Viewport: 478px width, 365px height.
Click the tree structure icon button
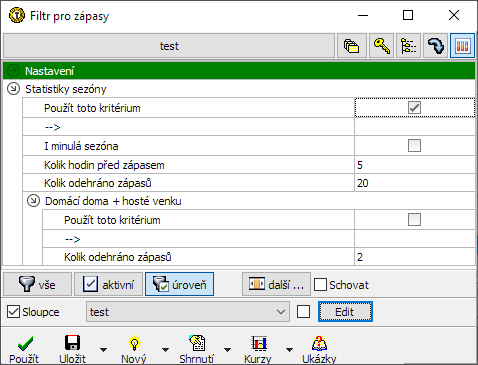[x=408, y=46]
